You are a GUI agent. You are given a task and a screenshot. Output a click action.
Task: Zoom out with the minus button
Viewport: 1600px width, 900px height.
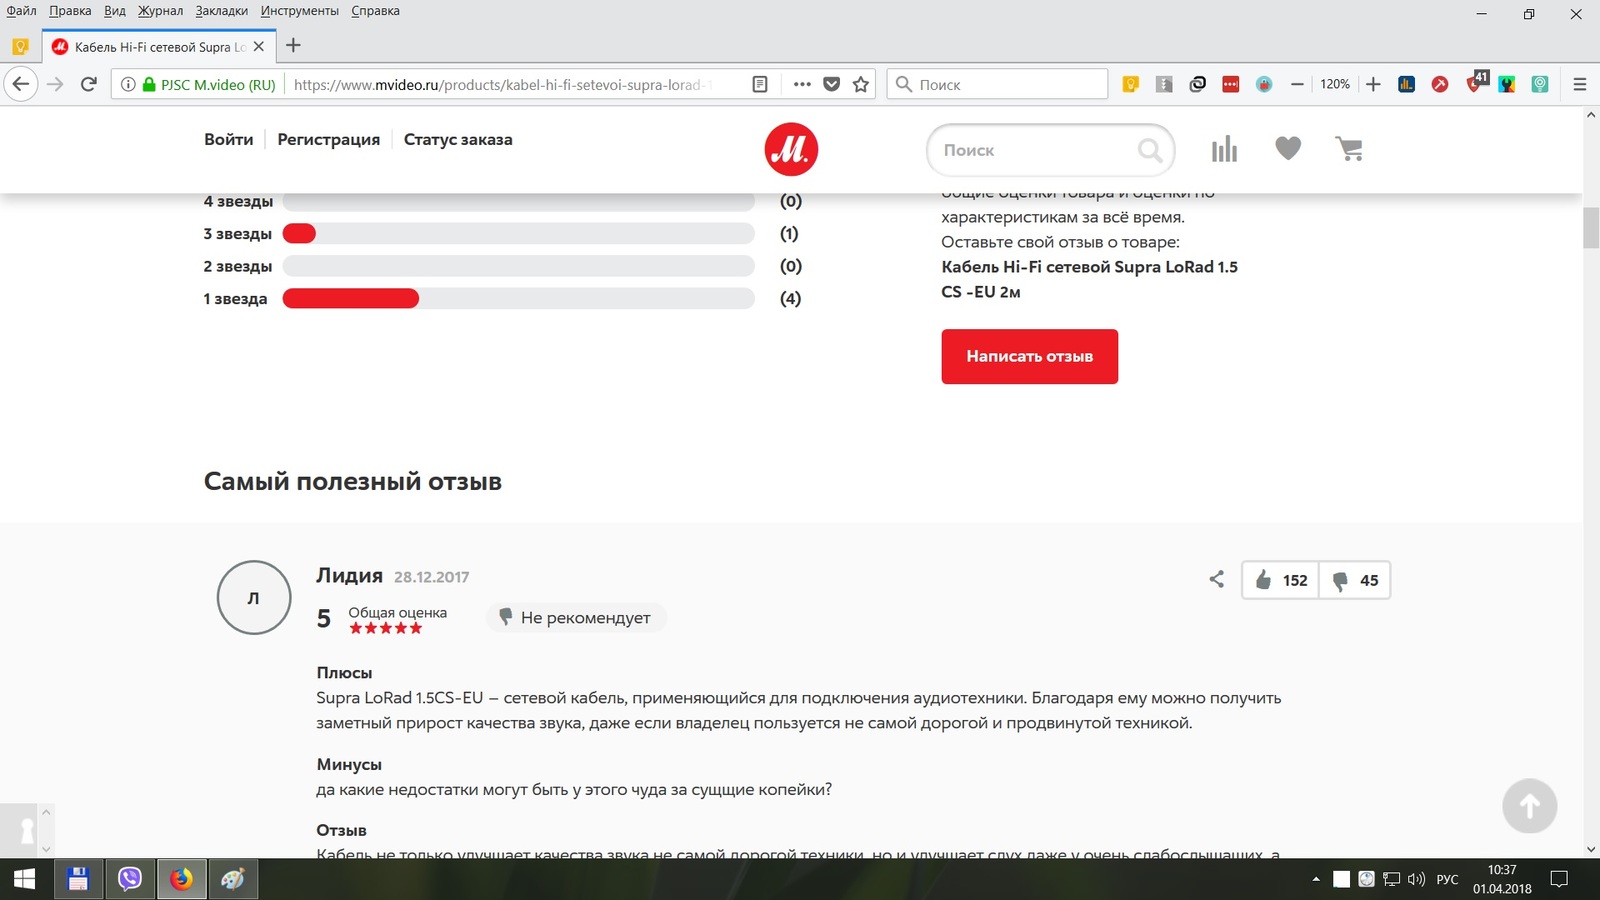coord(1297,85)
